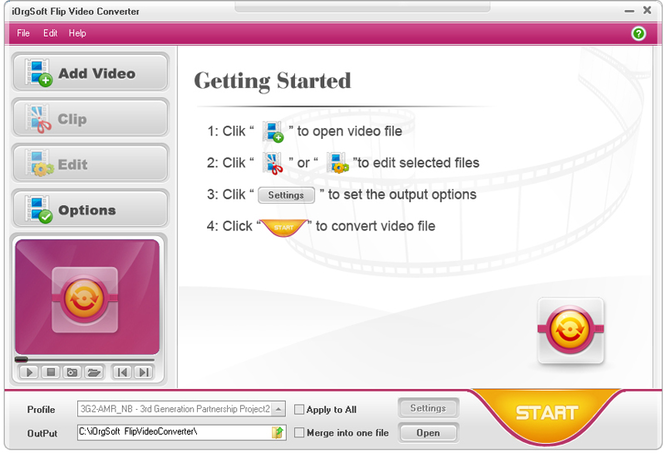Open the Edit menu in the menu bar
The width and height of the screenshot is (665, 453).
click(x=50, y=33)
